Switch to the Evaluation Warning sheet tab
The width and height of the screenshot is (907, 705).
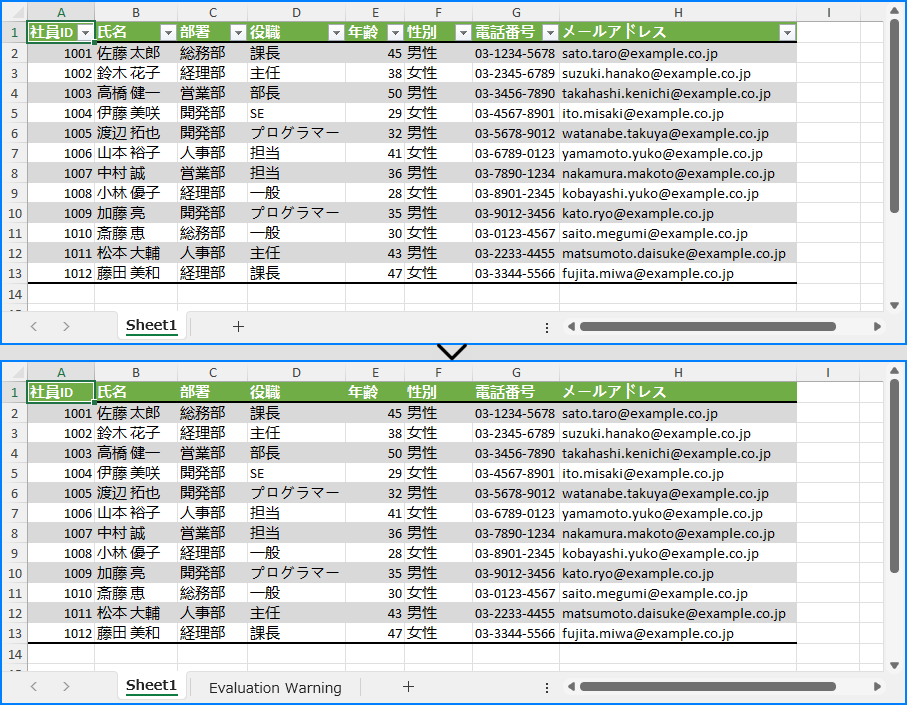coord(275,687)
